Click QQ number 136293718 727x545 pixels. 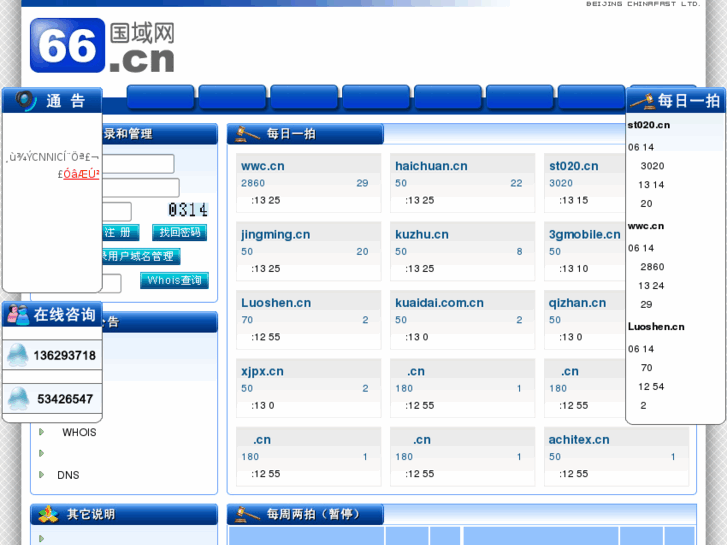[x=64, y=355]
